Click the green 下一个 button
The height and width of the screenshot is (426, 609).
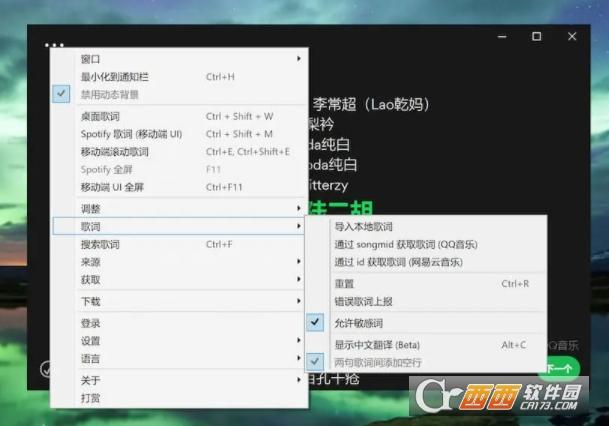[564, 368]
